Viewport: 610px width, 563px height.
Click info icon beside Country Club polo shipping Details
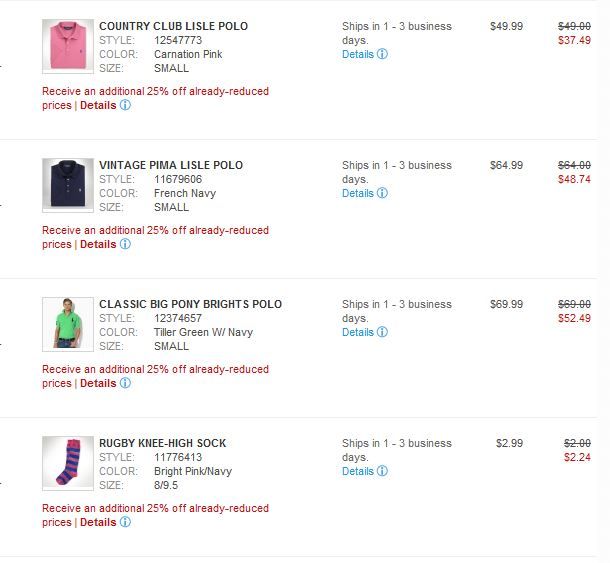(382, 54)
